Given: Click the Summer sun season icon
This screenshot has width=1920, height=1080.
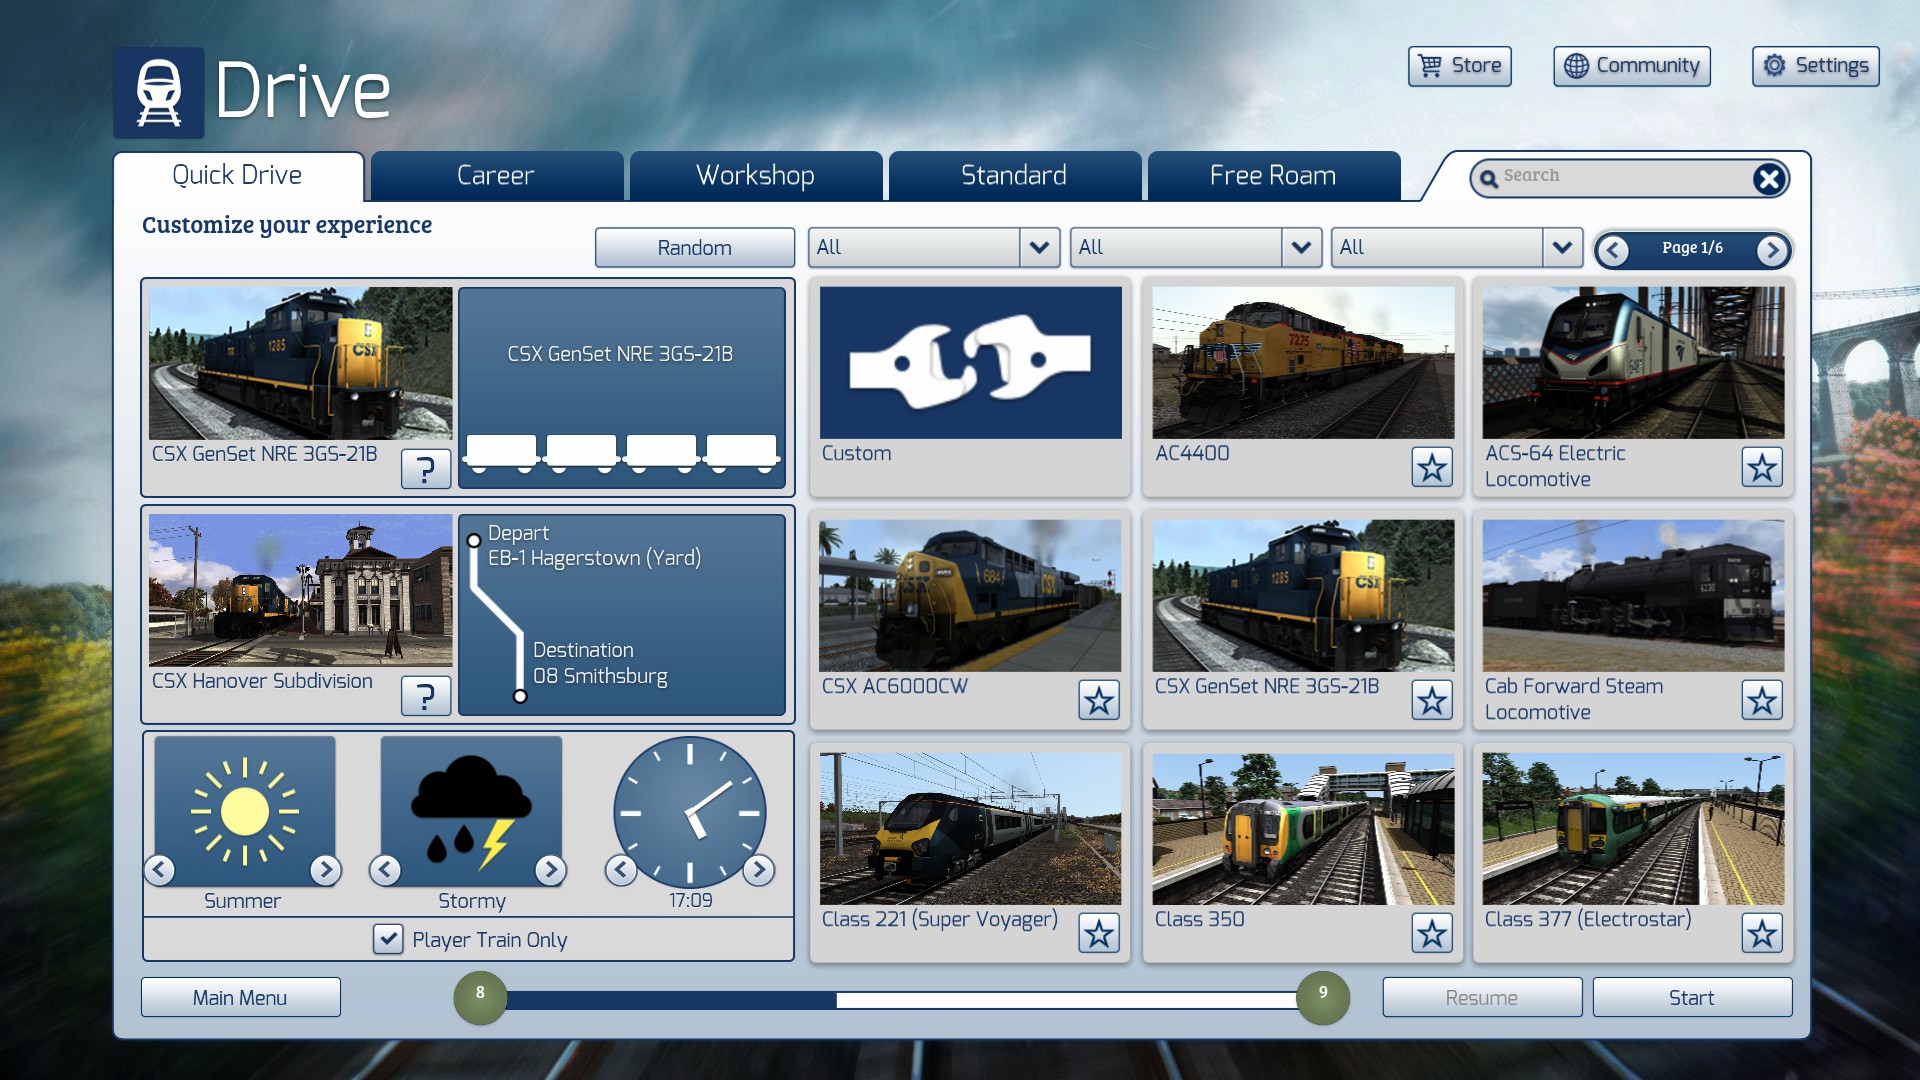Looking at the screenshot, I should (x=245, y=811).
